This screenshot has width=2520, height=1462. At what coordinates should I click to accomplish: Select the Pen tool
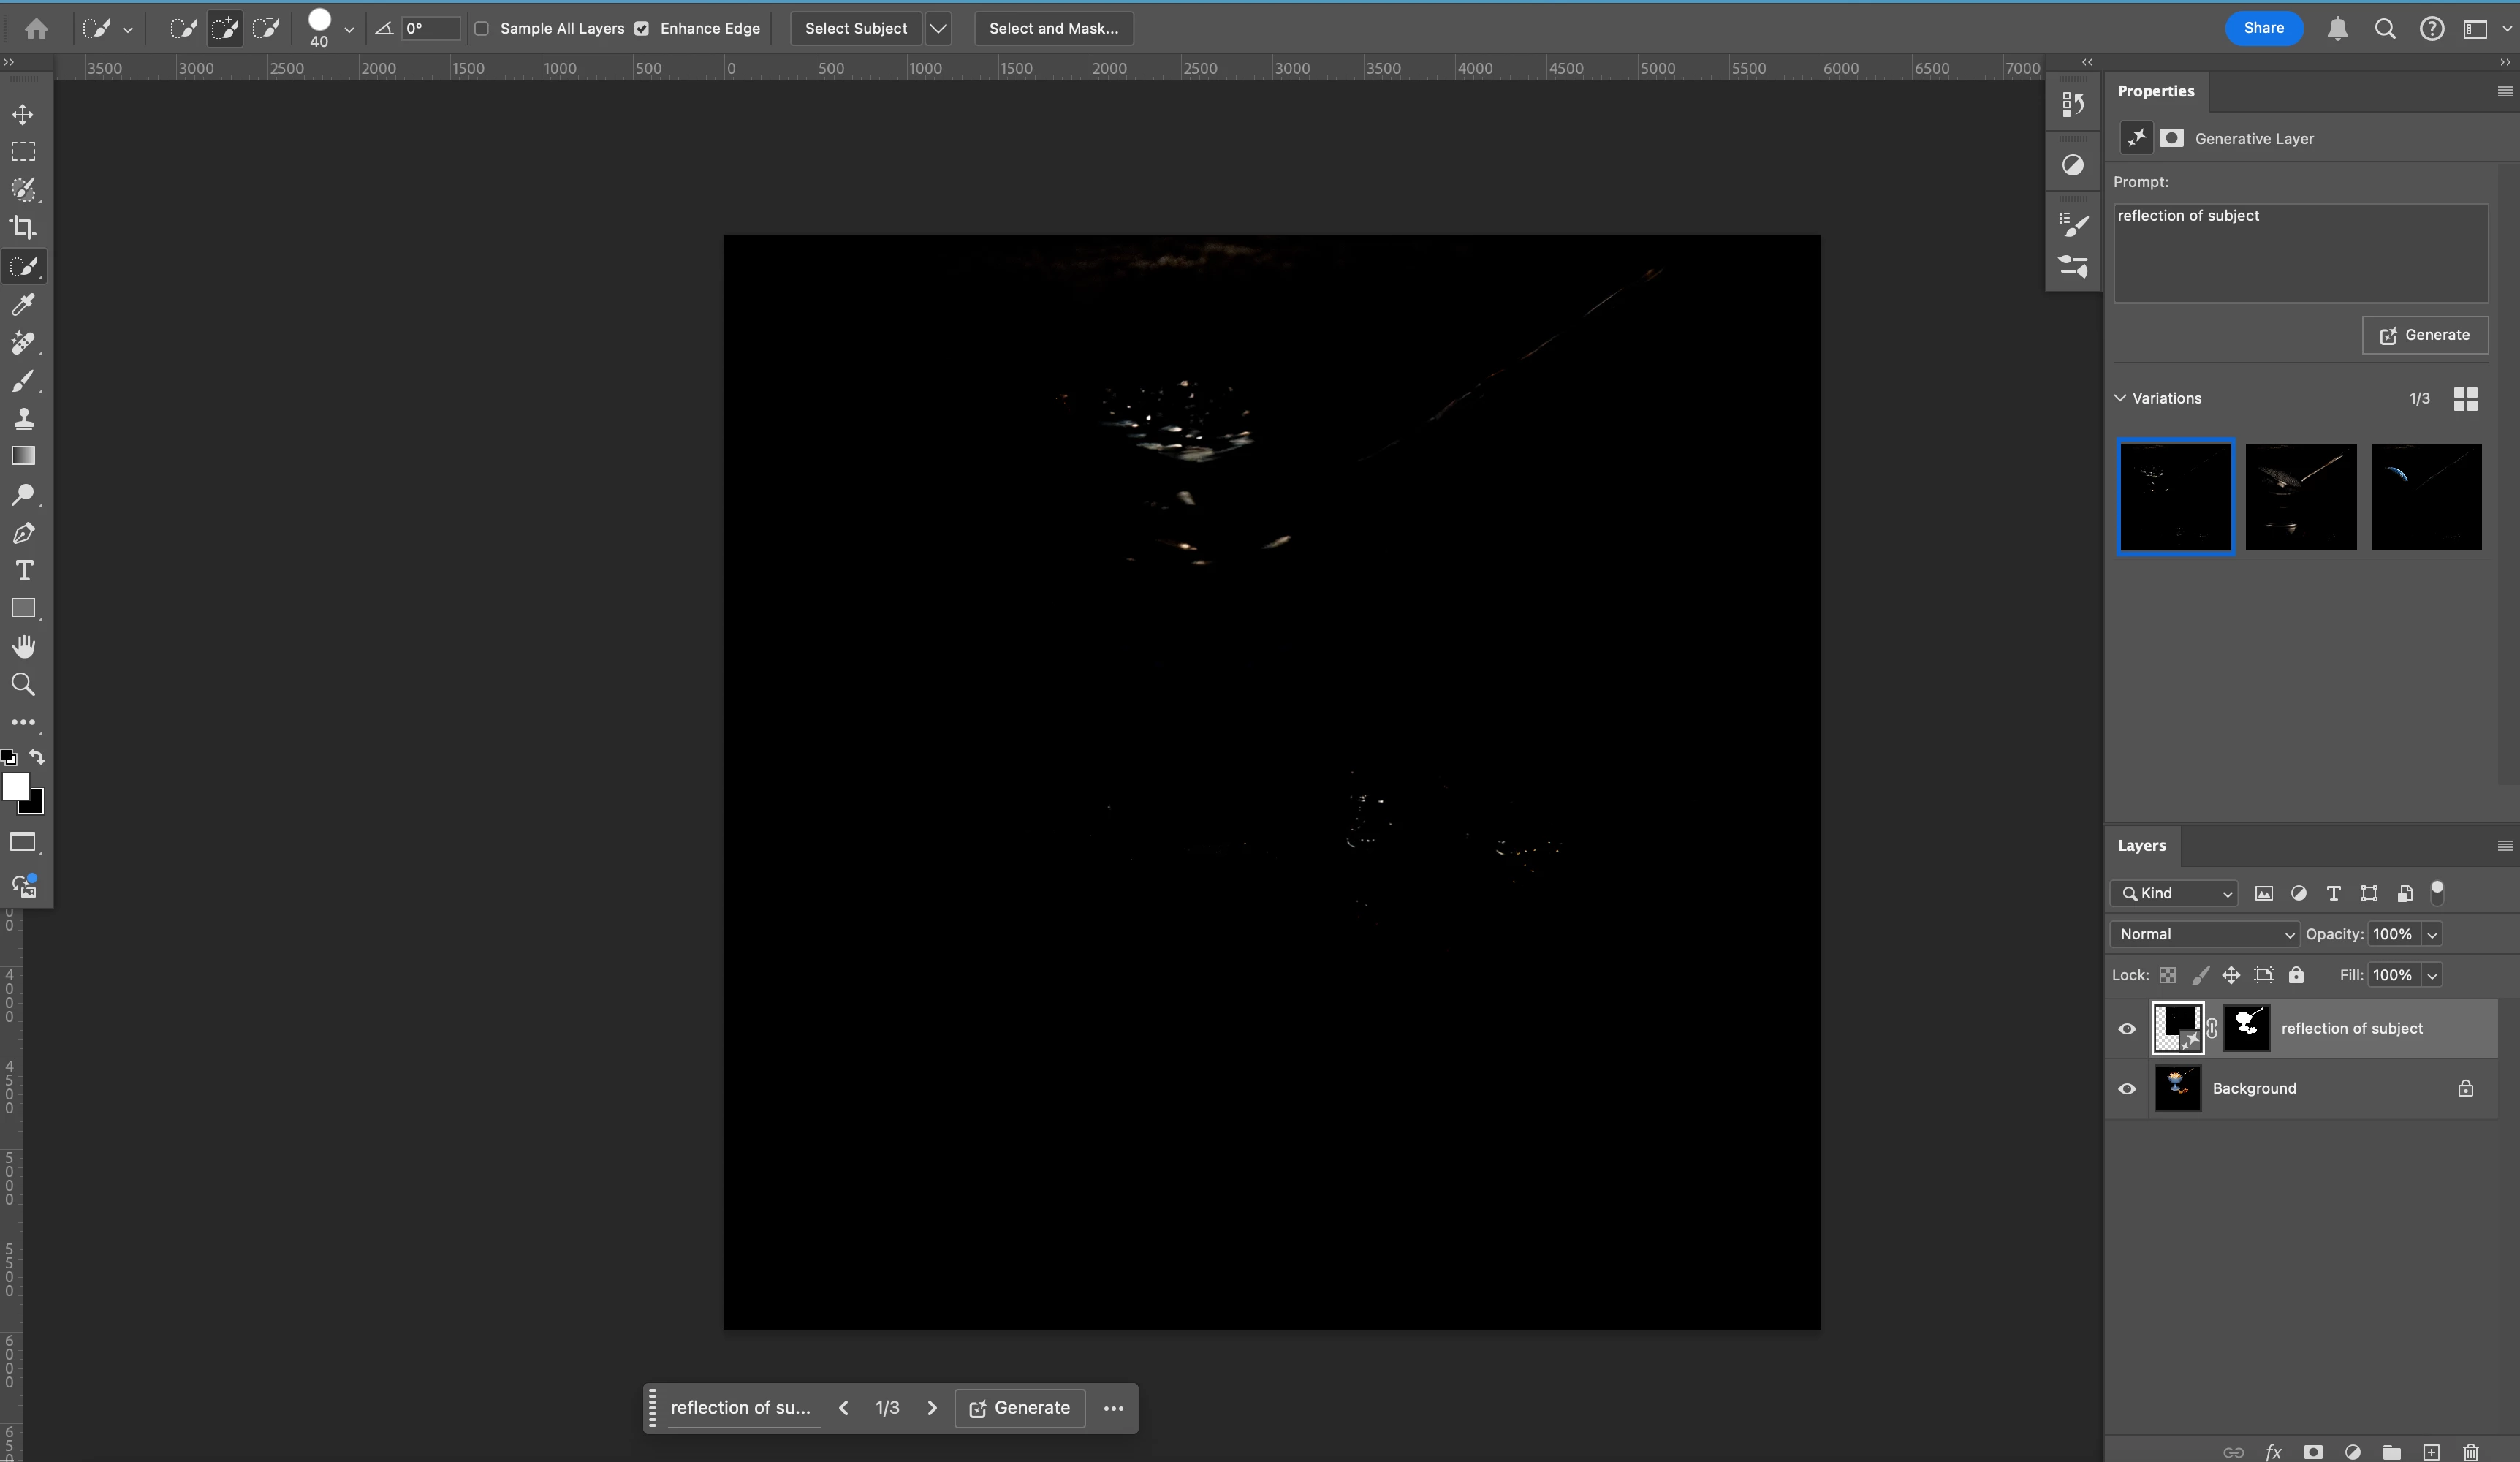pos(23,533)
